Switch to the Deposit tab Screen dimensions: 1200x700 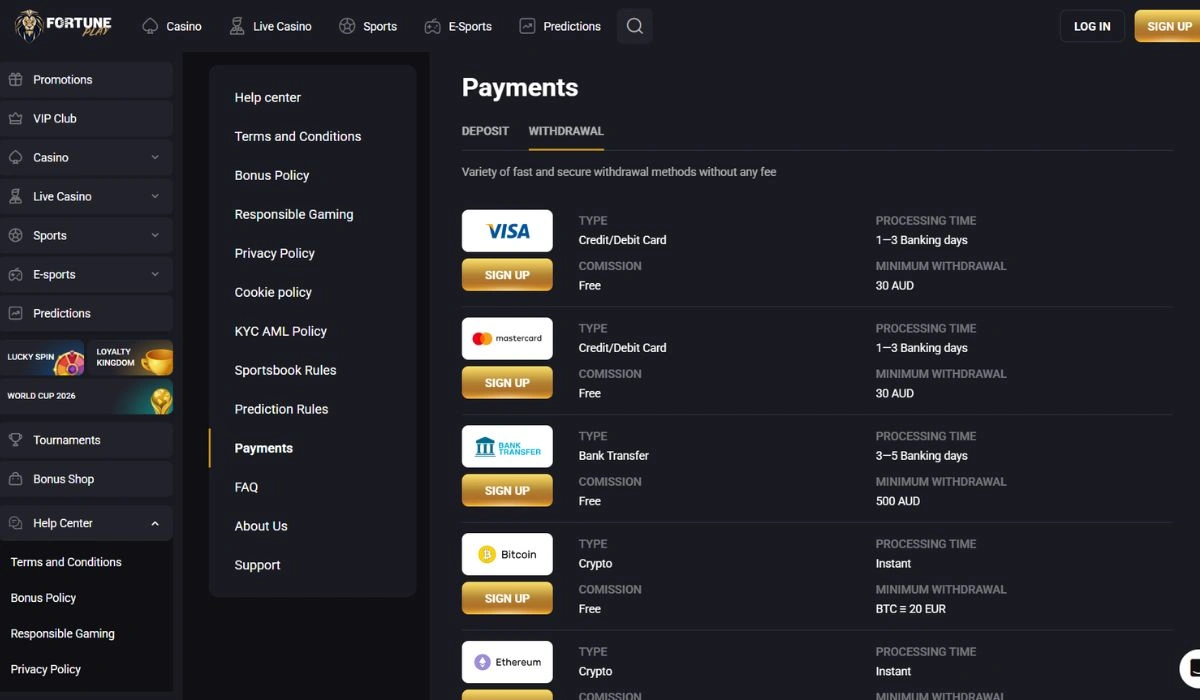coord(485,131)
